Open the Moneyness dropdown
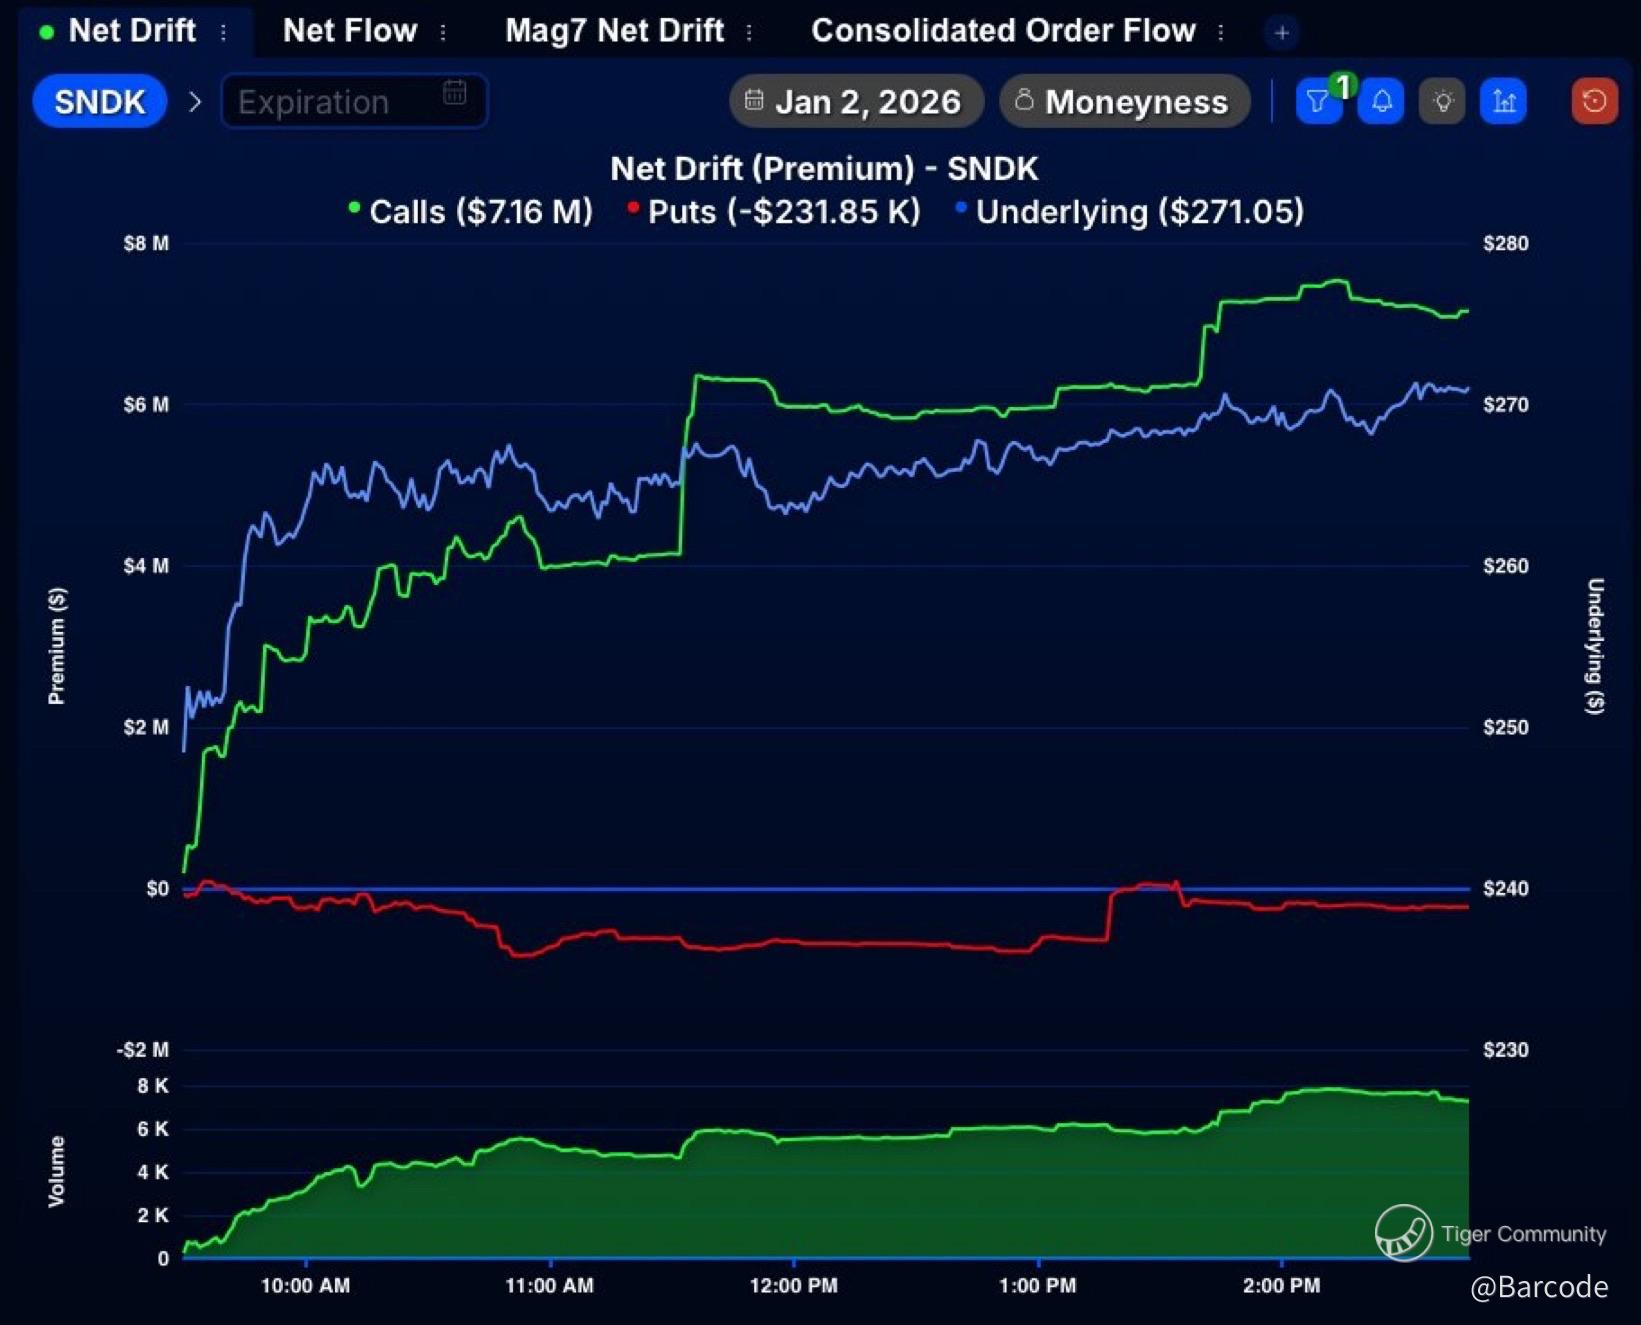Screen dimensions: 1641x1325 coord(1124,102)
